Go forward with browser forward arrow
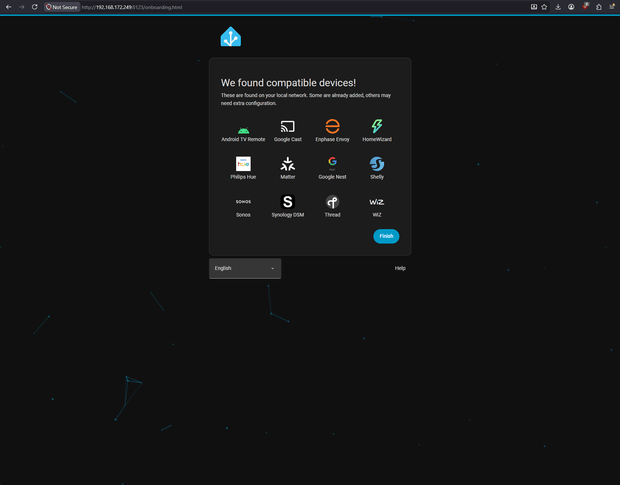This screenshot has height=485, width=620. tap(21, 7)
